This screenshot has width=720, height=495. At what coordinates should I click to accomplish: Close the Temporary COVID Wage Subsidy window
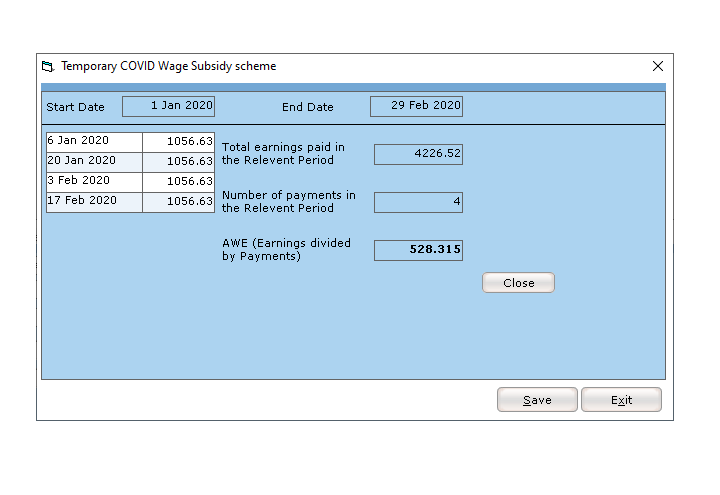(x=657, y=66)
